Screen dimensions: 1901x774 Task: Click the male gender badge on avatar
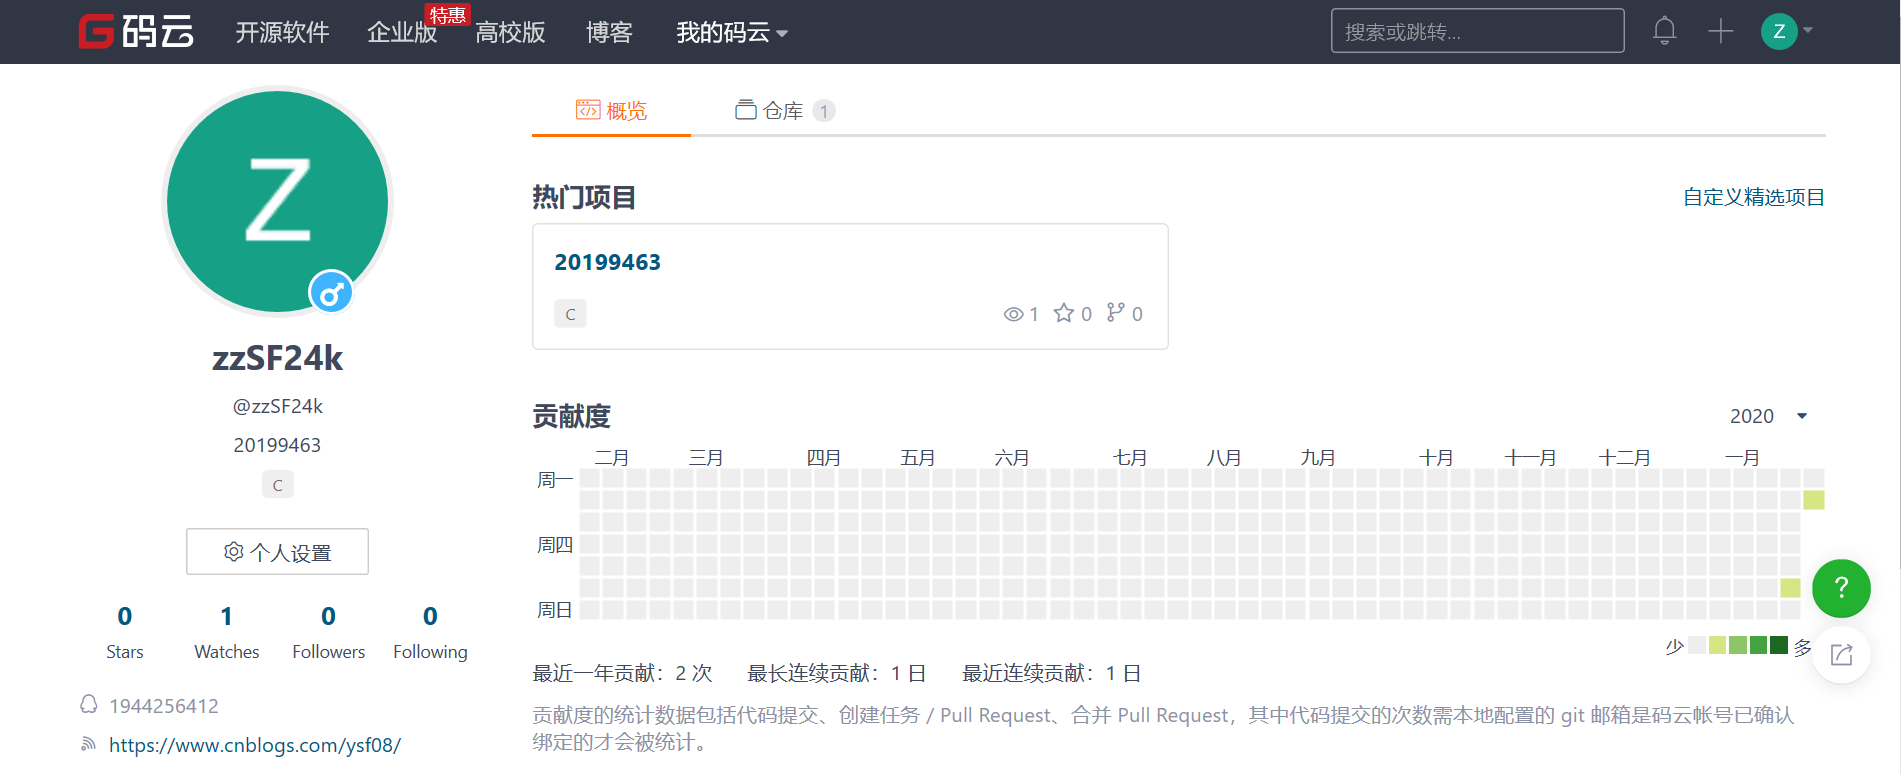point(331,293)
